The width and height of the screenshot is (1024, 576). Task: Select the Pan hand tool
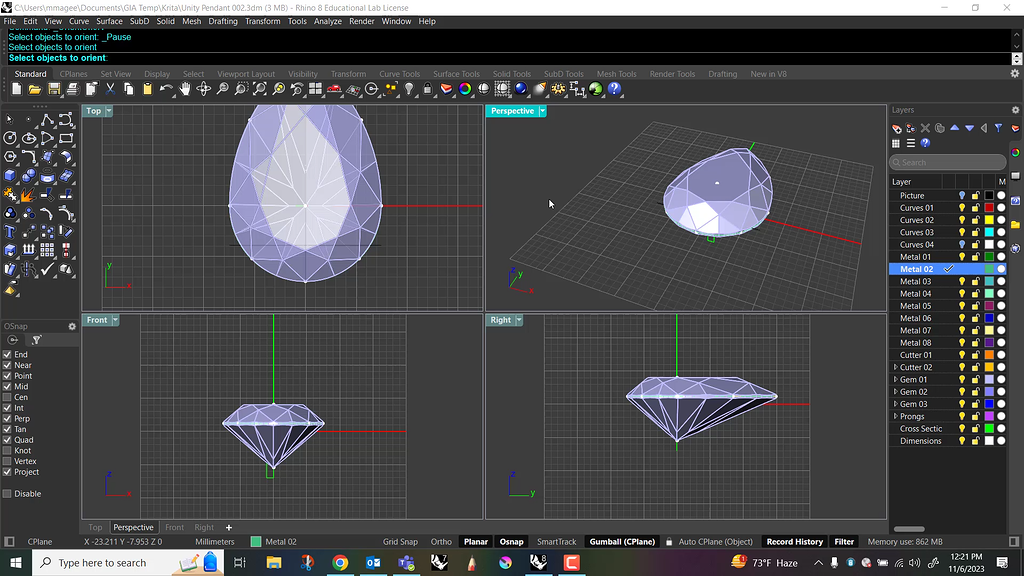[185, 89]
